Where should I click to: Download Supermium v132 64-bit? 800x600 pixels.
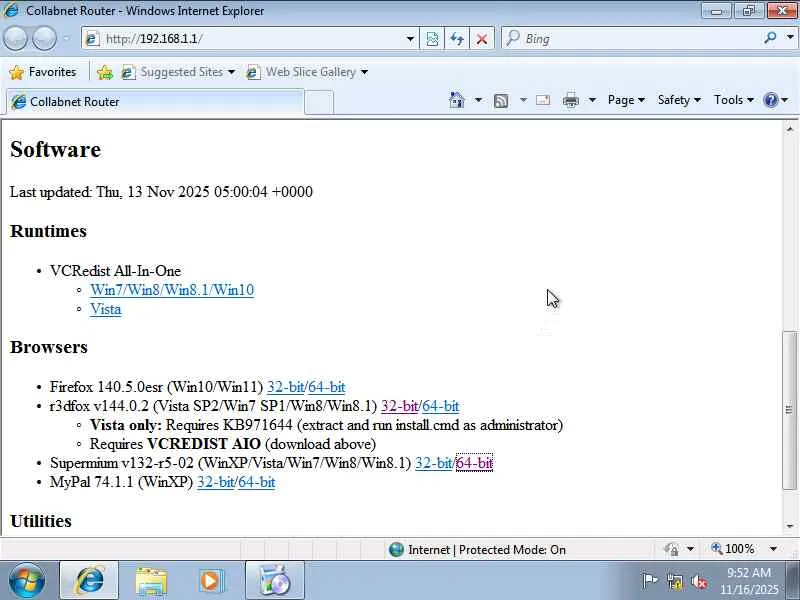tap(474, 463)
